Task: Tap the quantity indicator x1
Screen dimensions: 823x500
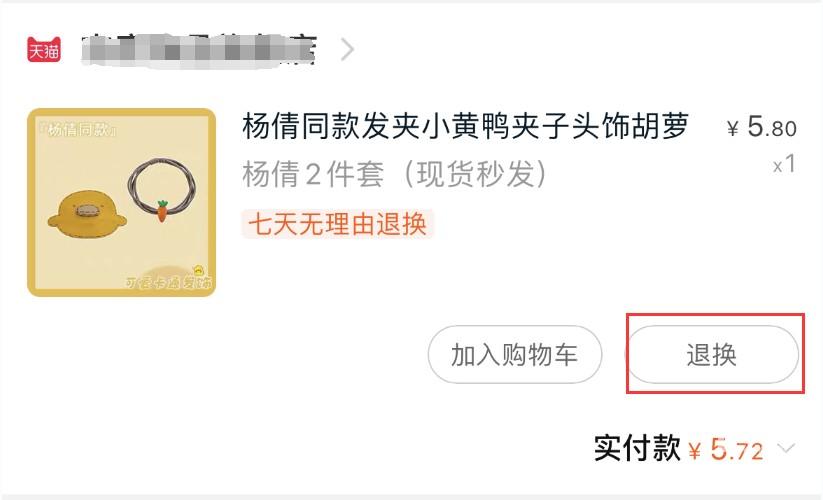Action: tap(784, 165)
